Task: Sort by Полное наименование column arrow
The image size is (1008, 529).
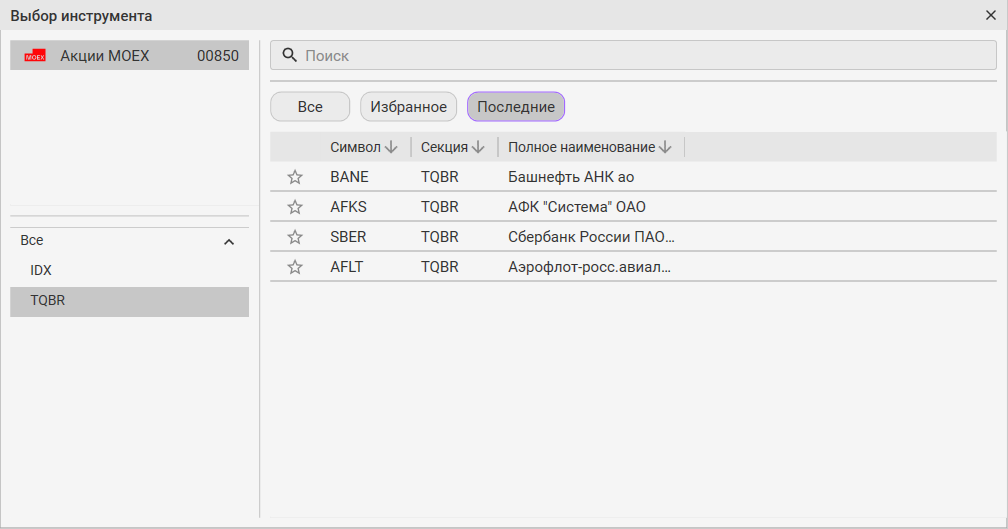Action: click(x=665, y=147)
